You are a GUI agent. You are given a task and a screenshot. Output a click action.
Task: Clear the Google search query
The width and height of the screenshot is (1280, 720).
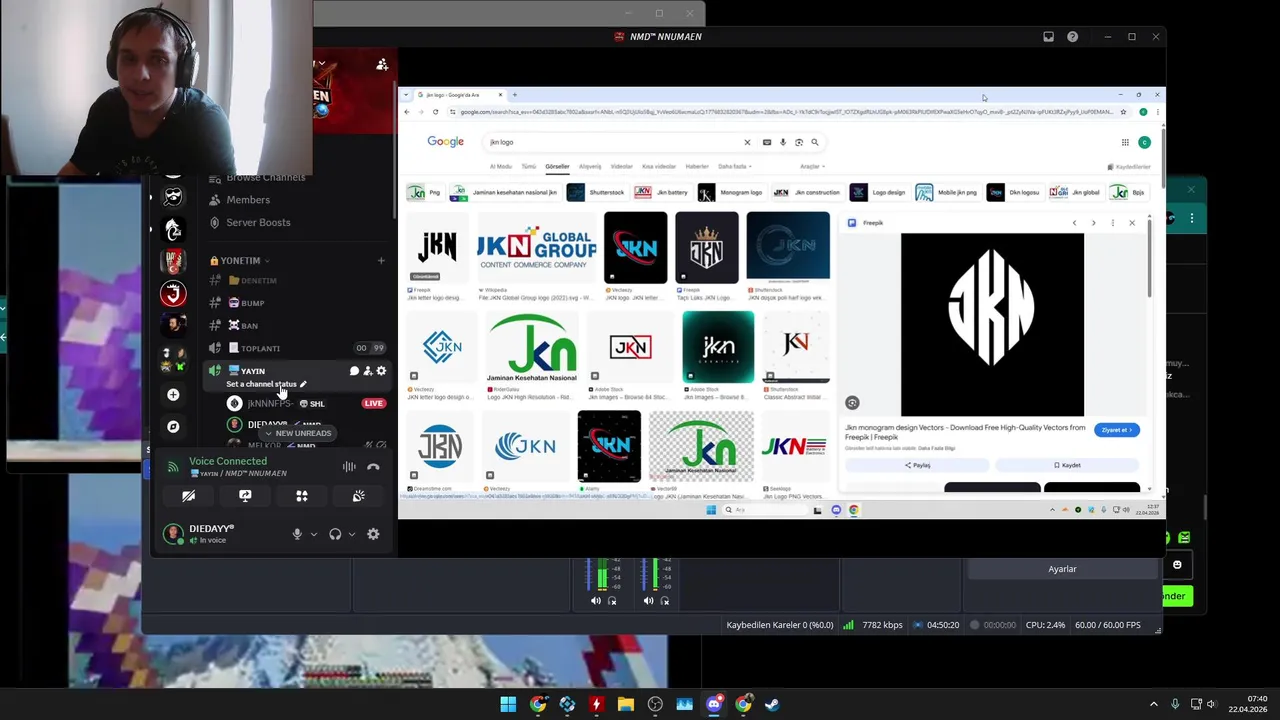[x=747, y=142]
